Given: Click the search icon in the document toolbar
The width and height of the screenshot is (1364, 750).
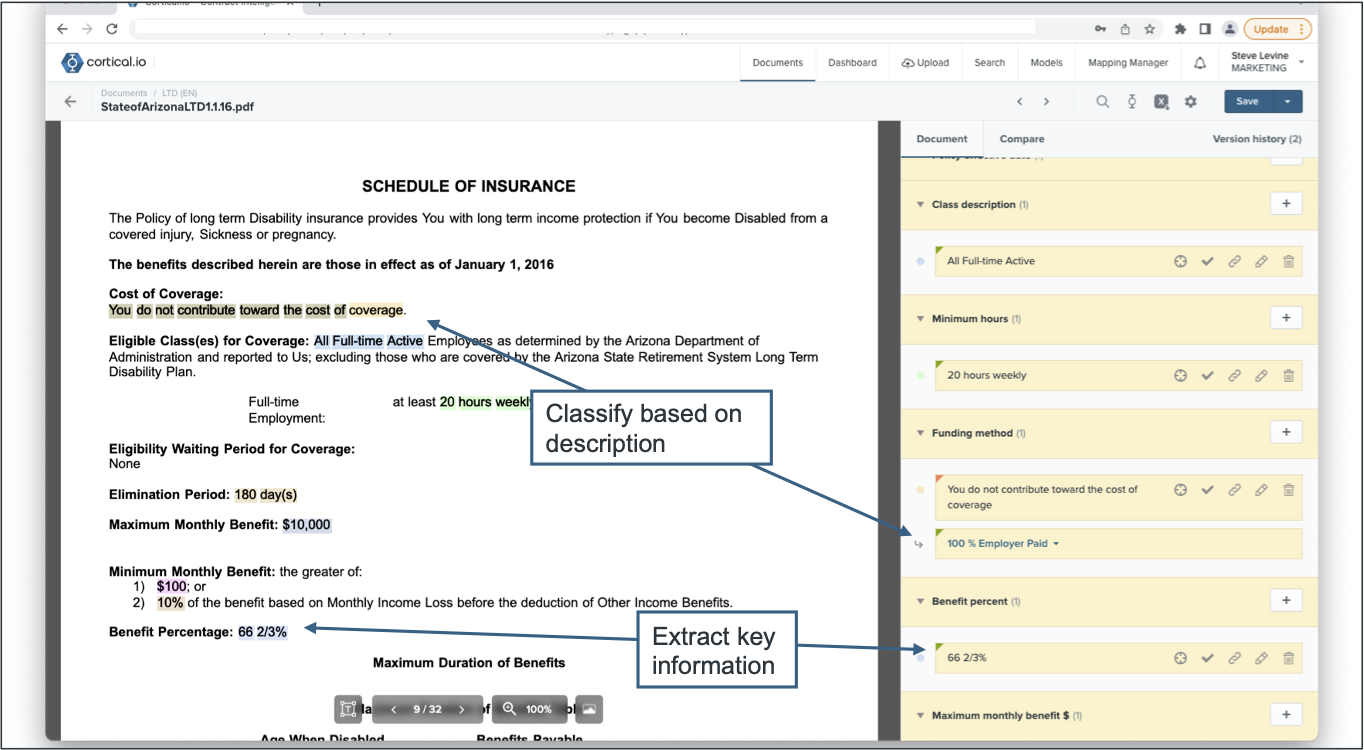Looking at the screenshot, I should [1102, 101].
